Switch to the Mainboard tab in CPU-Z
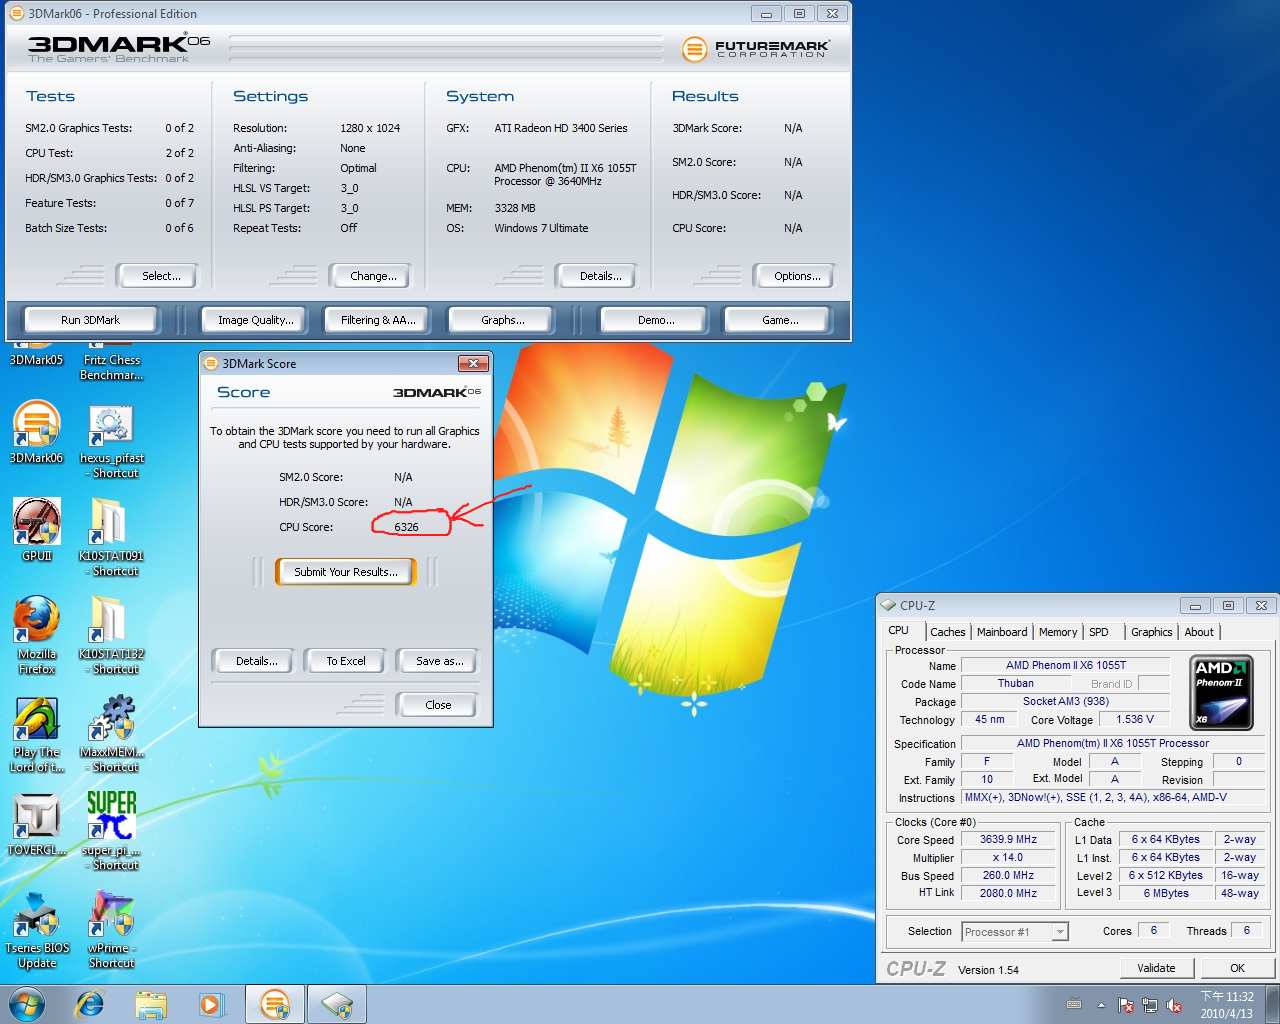 coord(1002,632)
